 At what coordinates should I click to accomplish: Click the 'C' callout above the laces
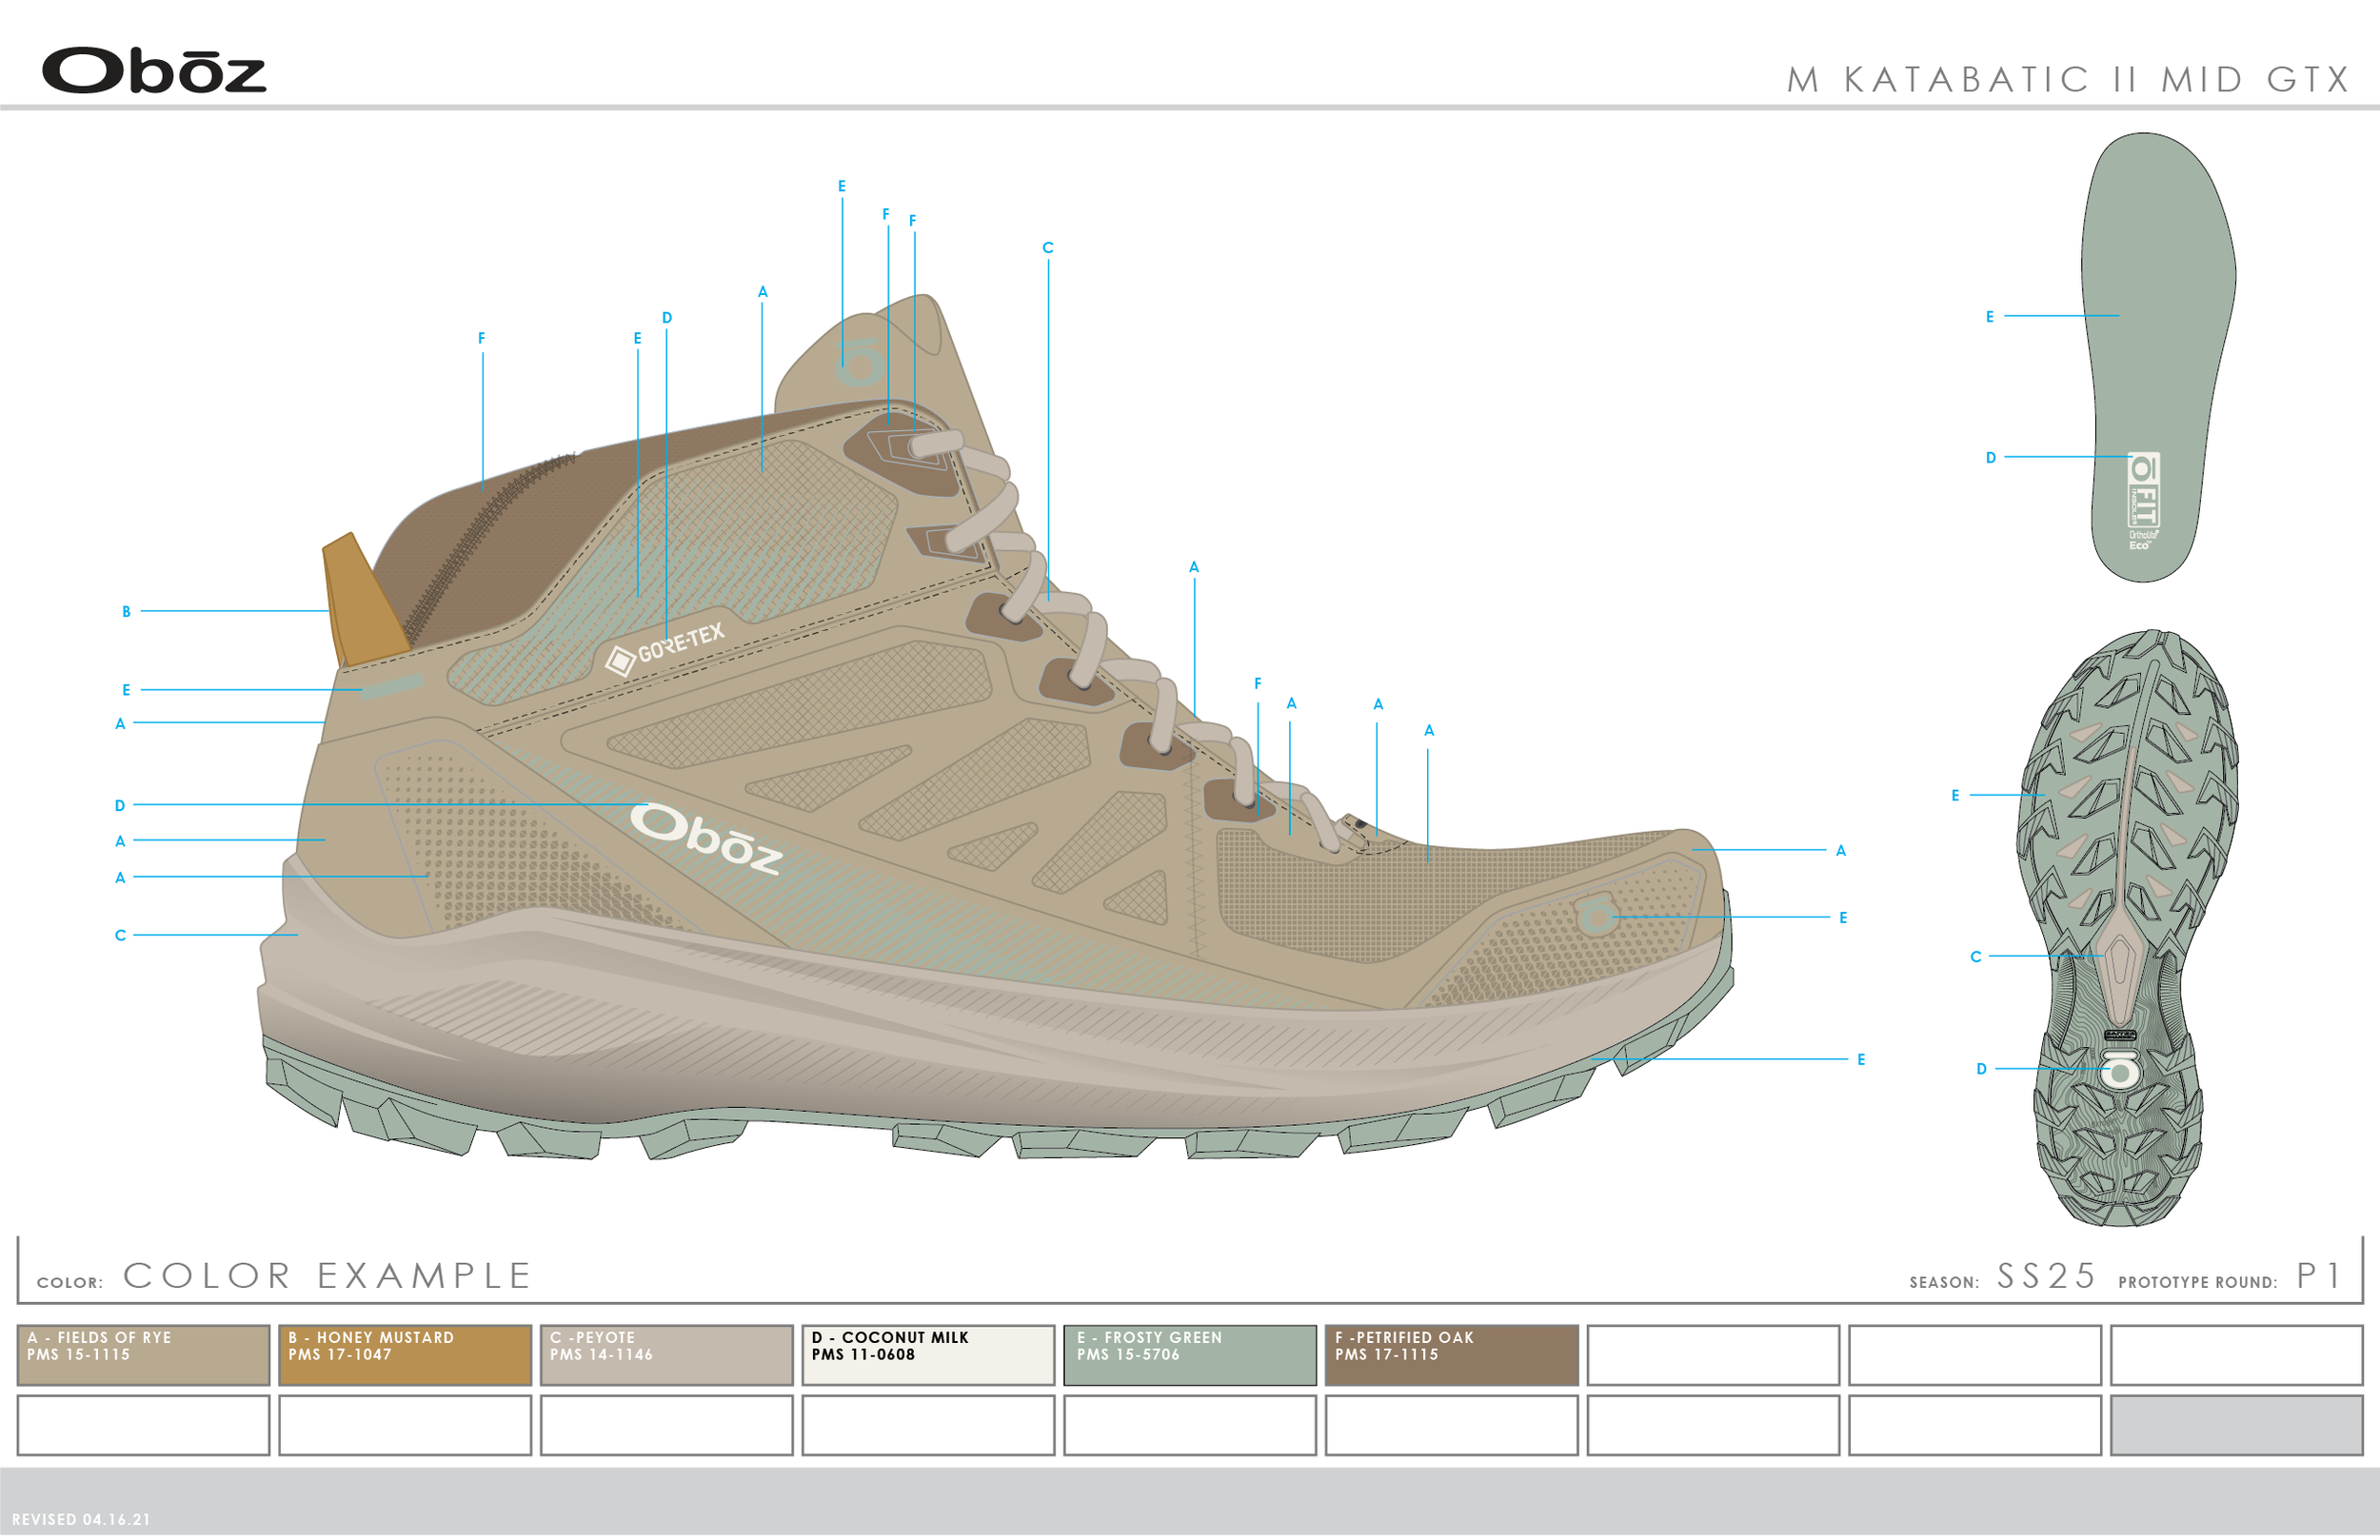(x=1048, y=248)
